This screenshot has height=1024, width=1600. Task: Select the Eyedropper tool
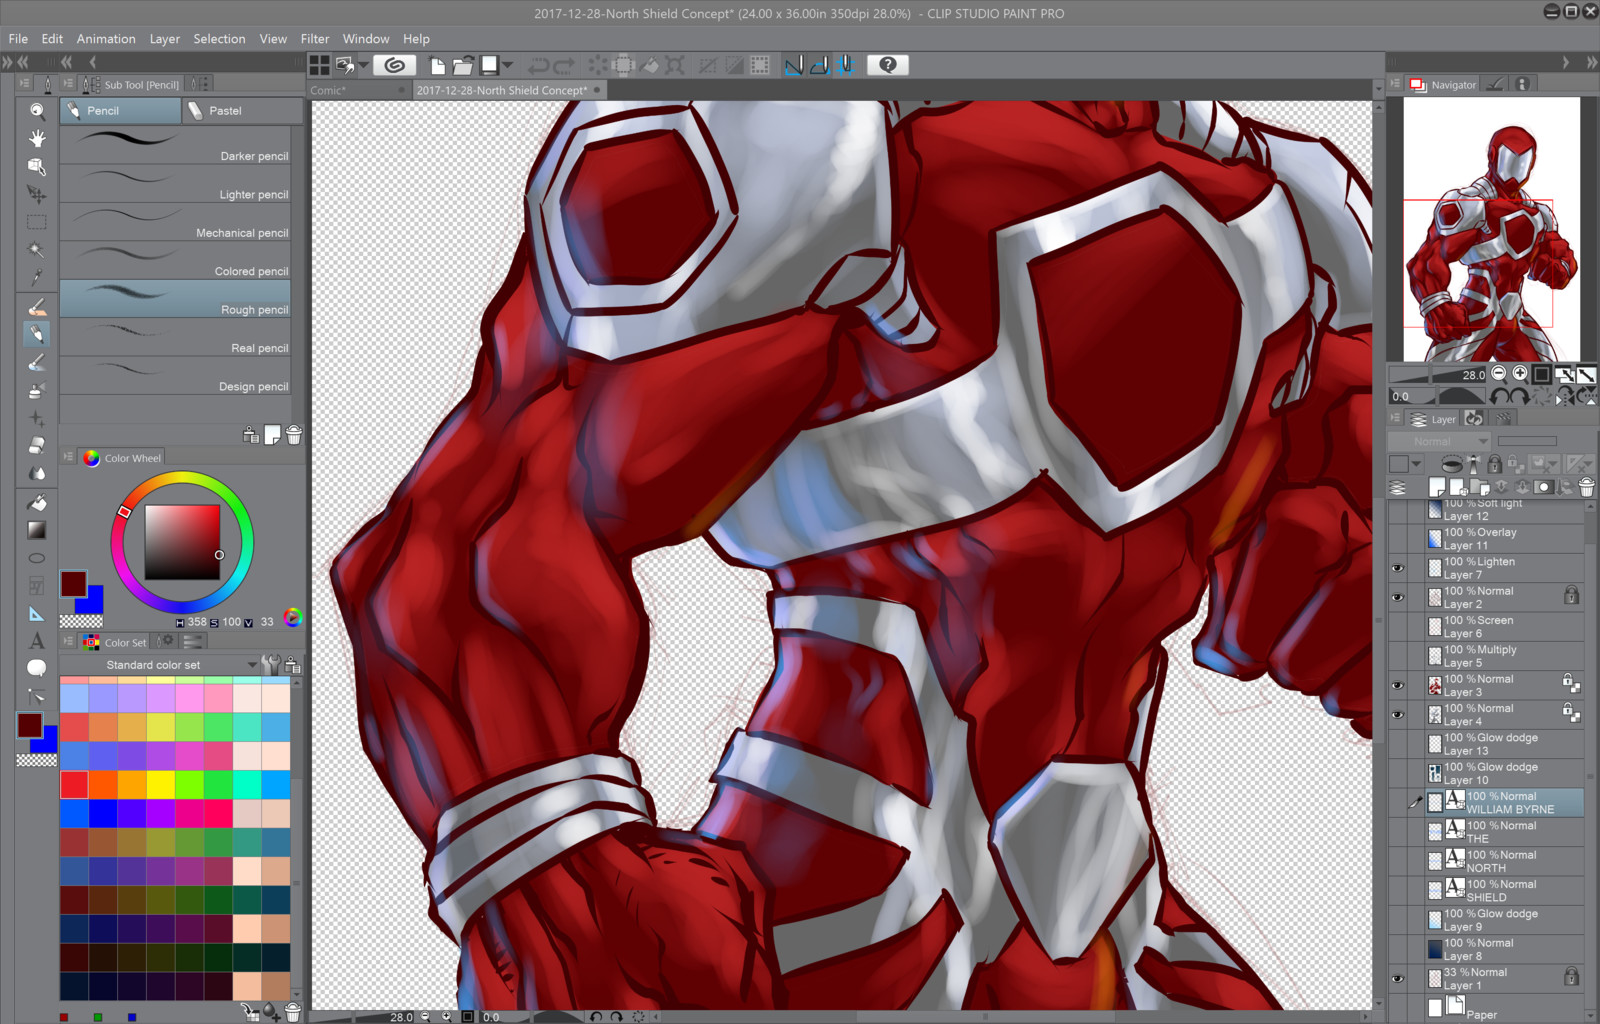(x=37, y=277)
